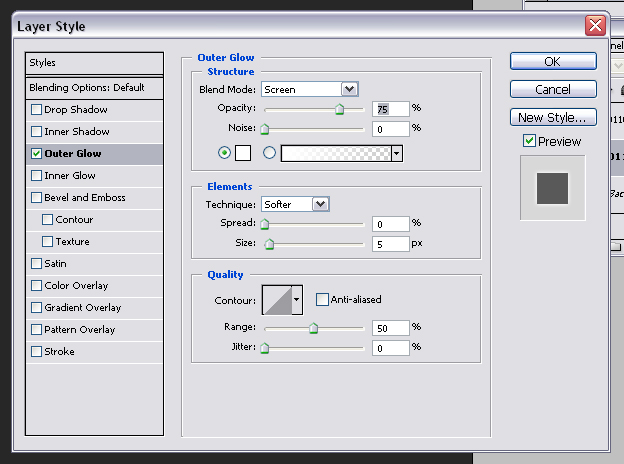Click the Cancel button
The width and height of the screenshot is (624, 464).
(x=553, y=89)
